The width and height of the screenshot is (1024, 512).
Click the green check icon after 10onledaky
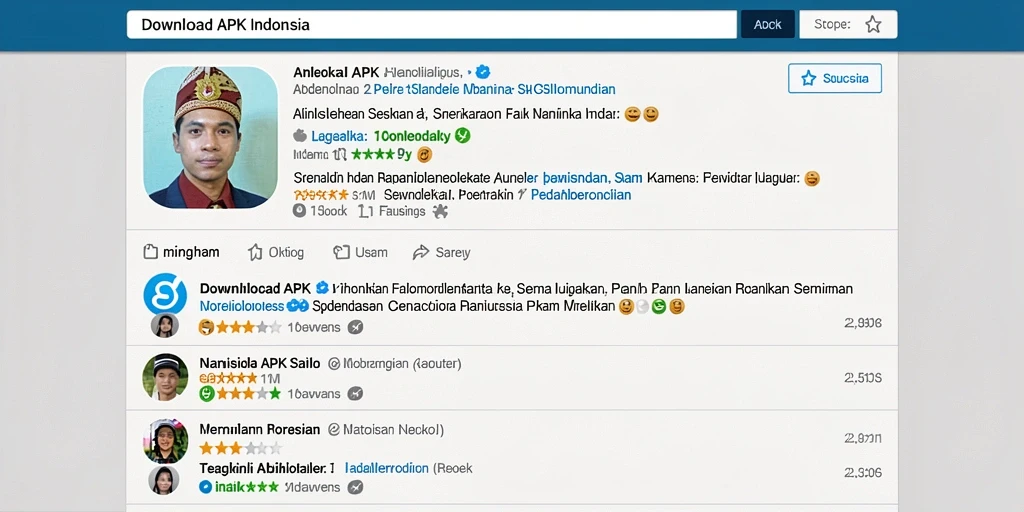pyautogui.click(x=462, y=136)
